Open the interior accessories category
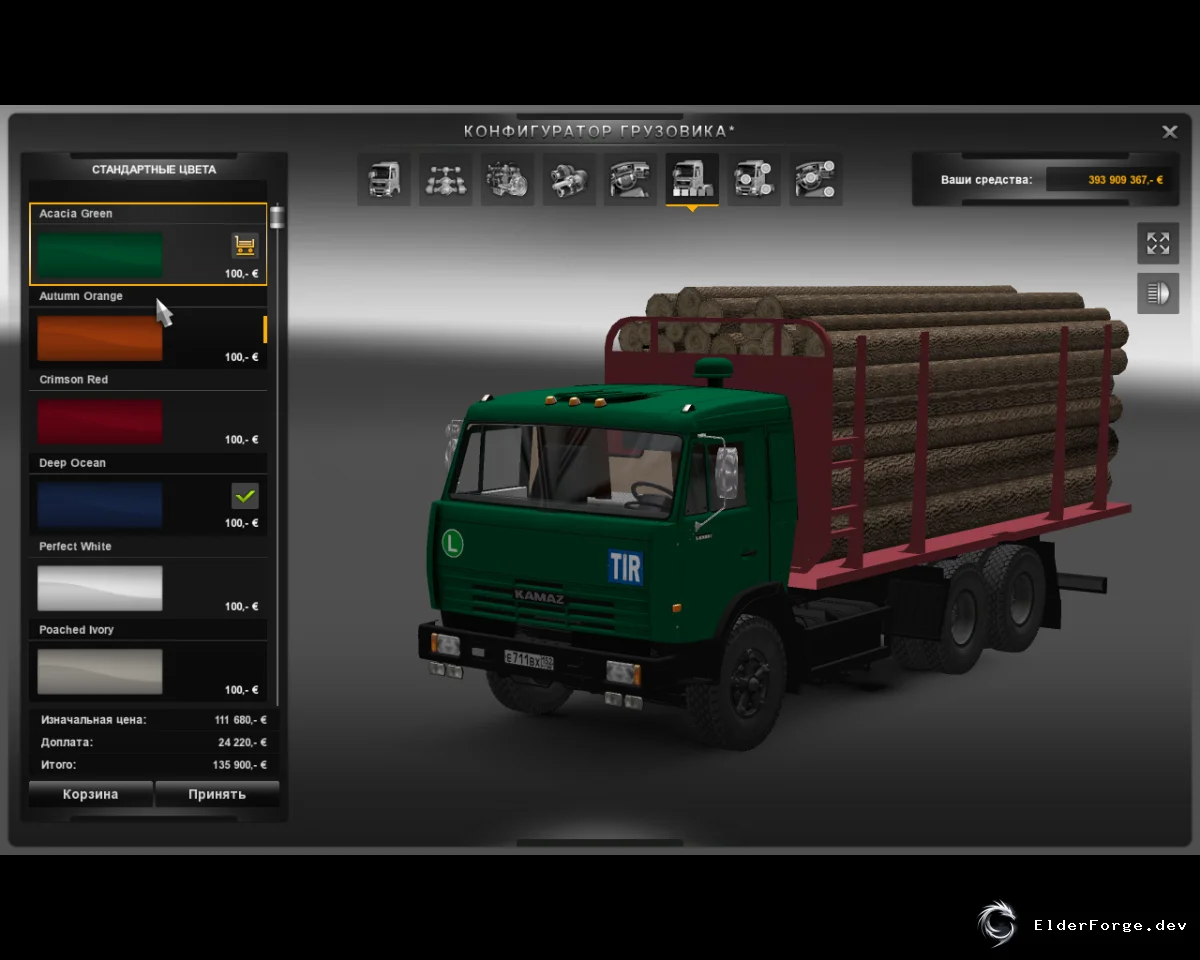Image resolution: width=1200 pixels, height=960 pixels. (x=816, y=180)
